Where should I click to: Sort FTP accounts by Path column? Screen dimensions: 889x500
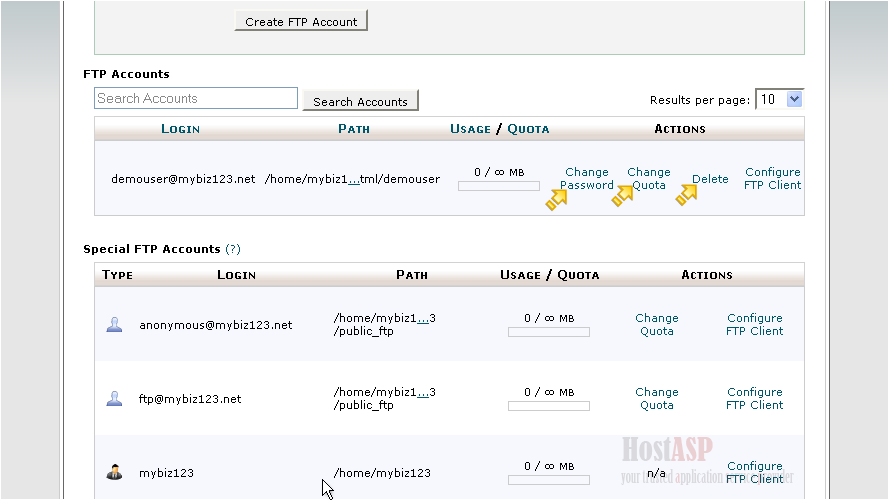click(x=354, y=129)
